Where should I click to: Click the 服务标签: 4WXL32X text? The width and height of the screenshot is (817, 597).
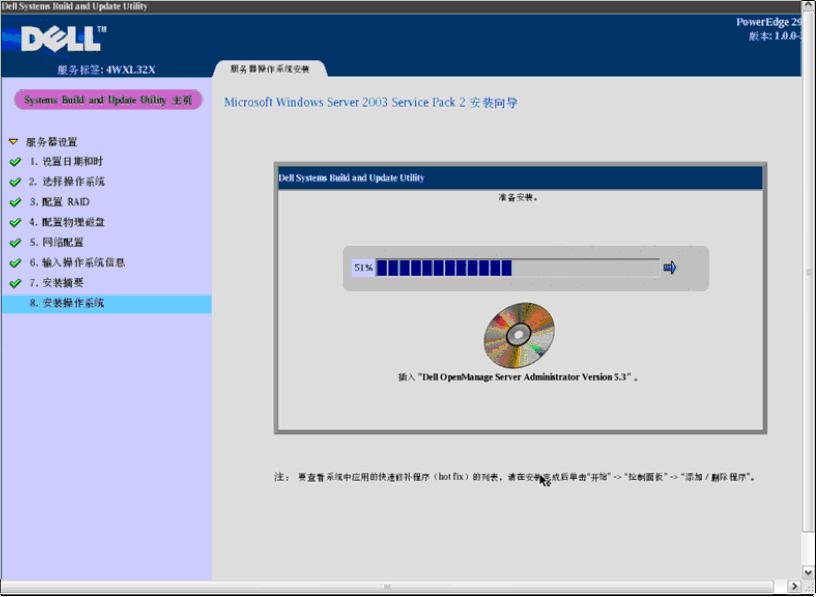[x=106, y=70]
